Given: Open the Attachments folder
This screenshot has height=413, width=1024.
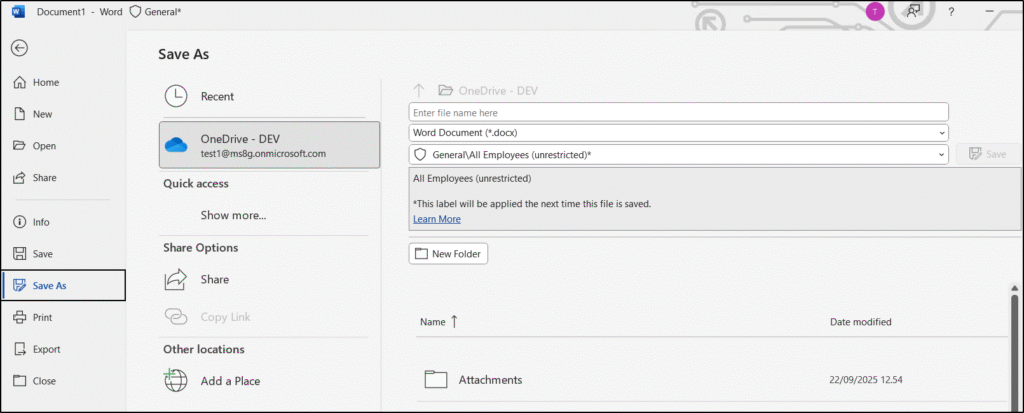Looking at the screenshot, I should tap(489, 380).
